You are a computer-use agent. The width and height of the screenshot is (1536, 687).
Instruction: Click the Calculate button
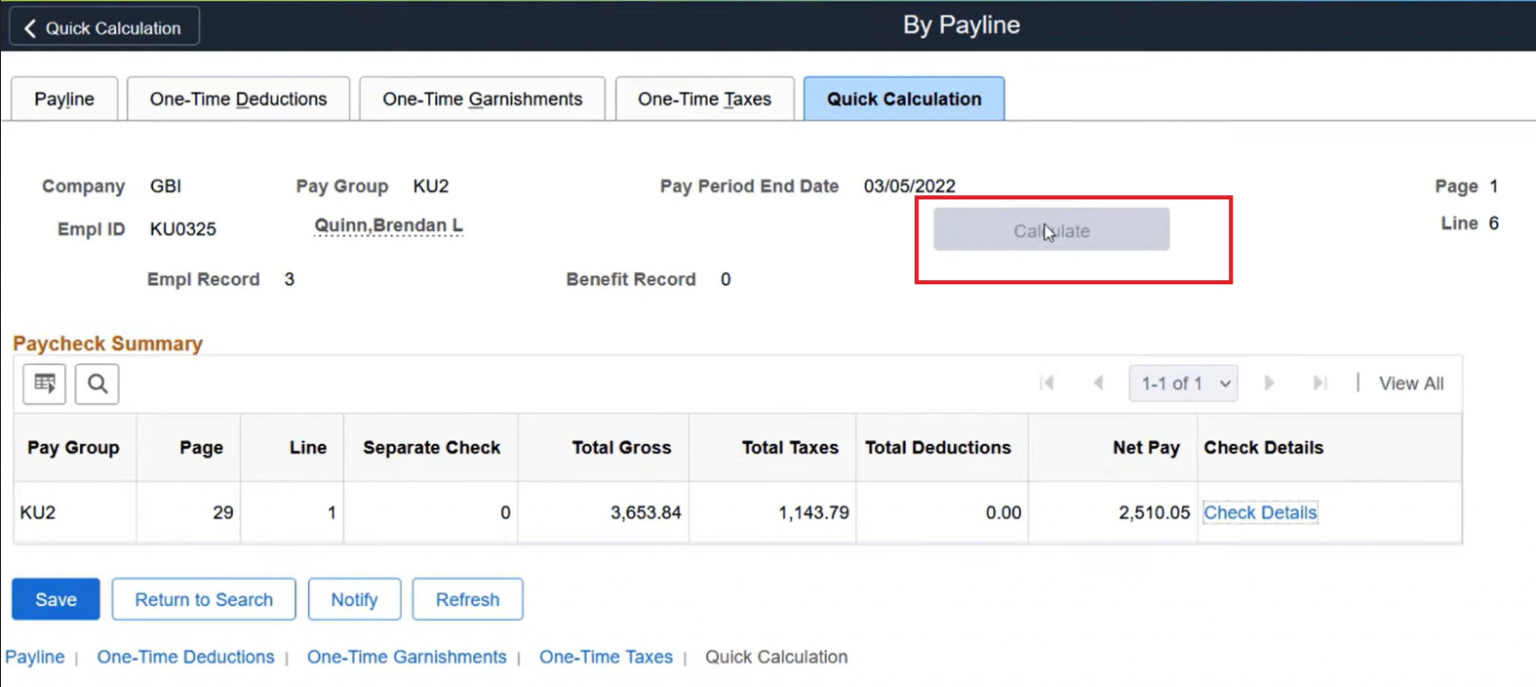point(1050,229)
